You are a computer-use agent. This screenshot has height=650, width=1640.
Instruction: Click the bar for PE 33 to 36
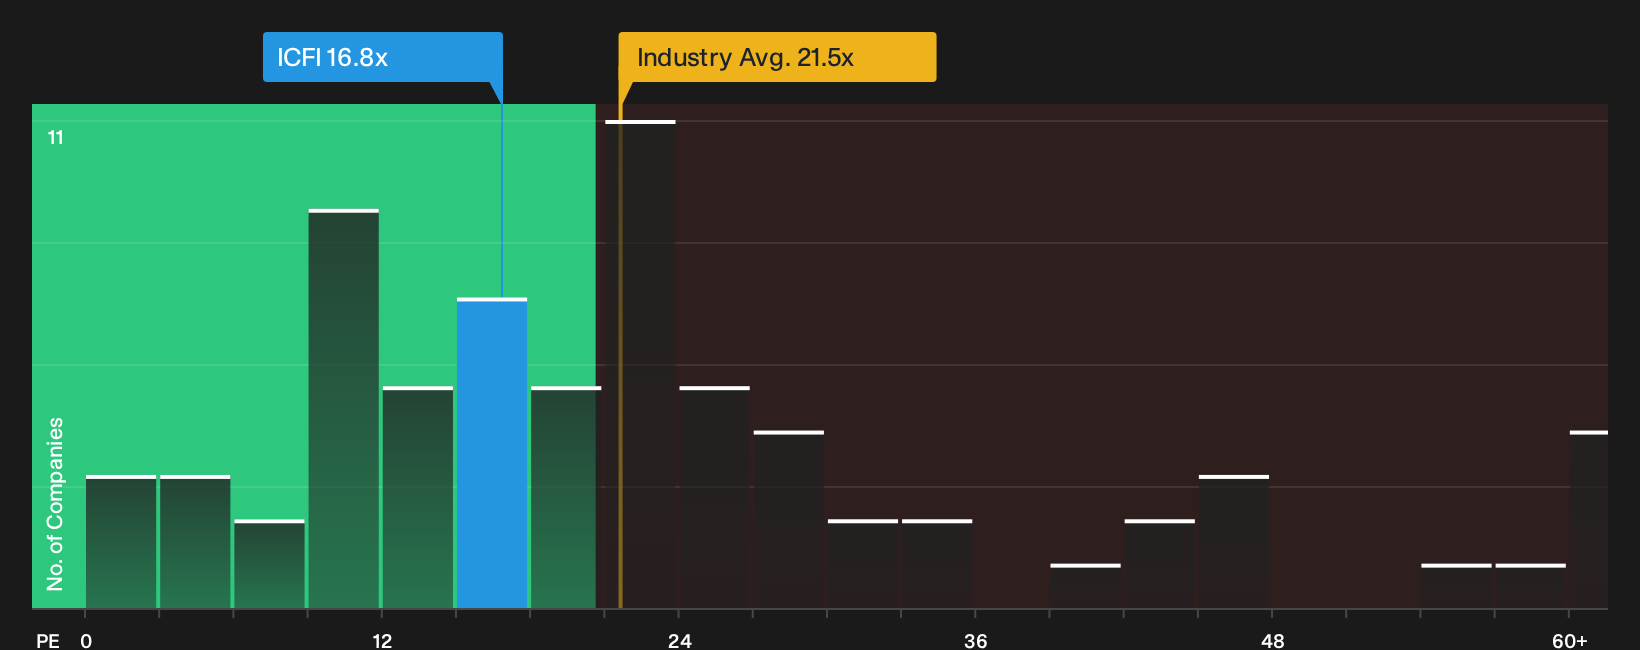point(937,564)
